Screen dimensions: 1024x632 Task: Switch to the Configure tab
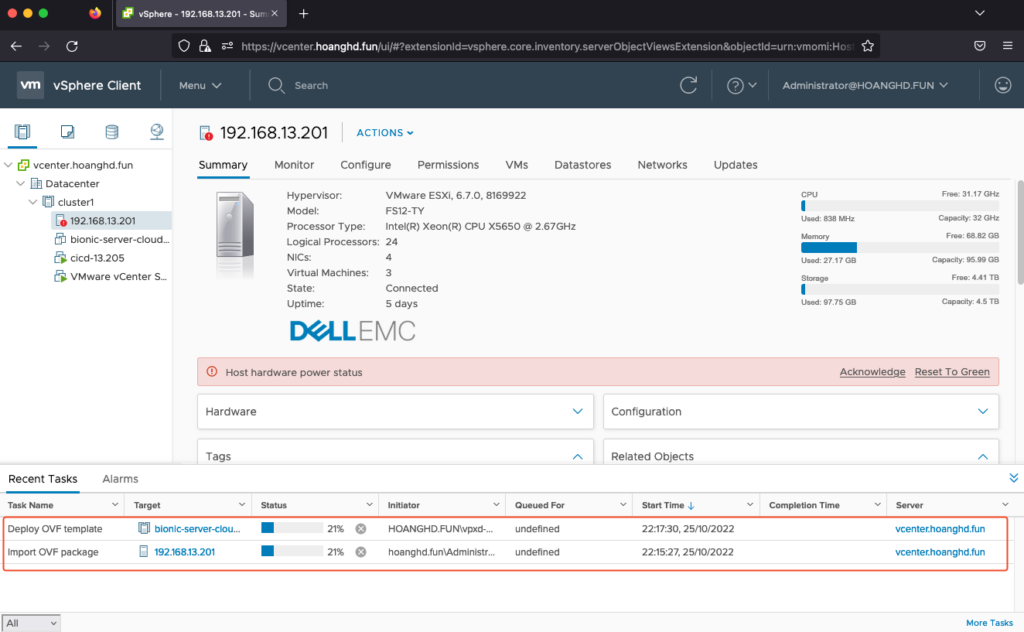366,165
